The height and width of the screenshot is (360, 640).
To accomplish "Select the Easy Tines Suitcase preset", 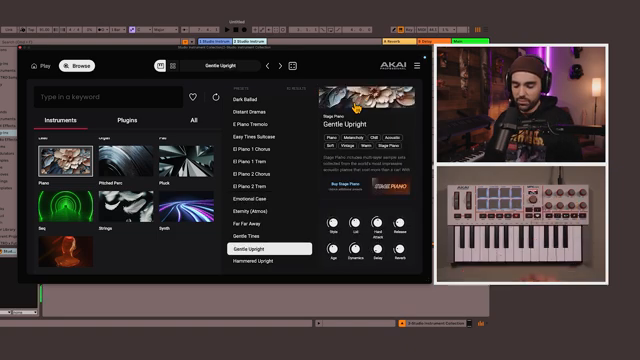I will (254, 137).
